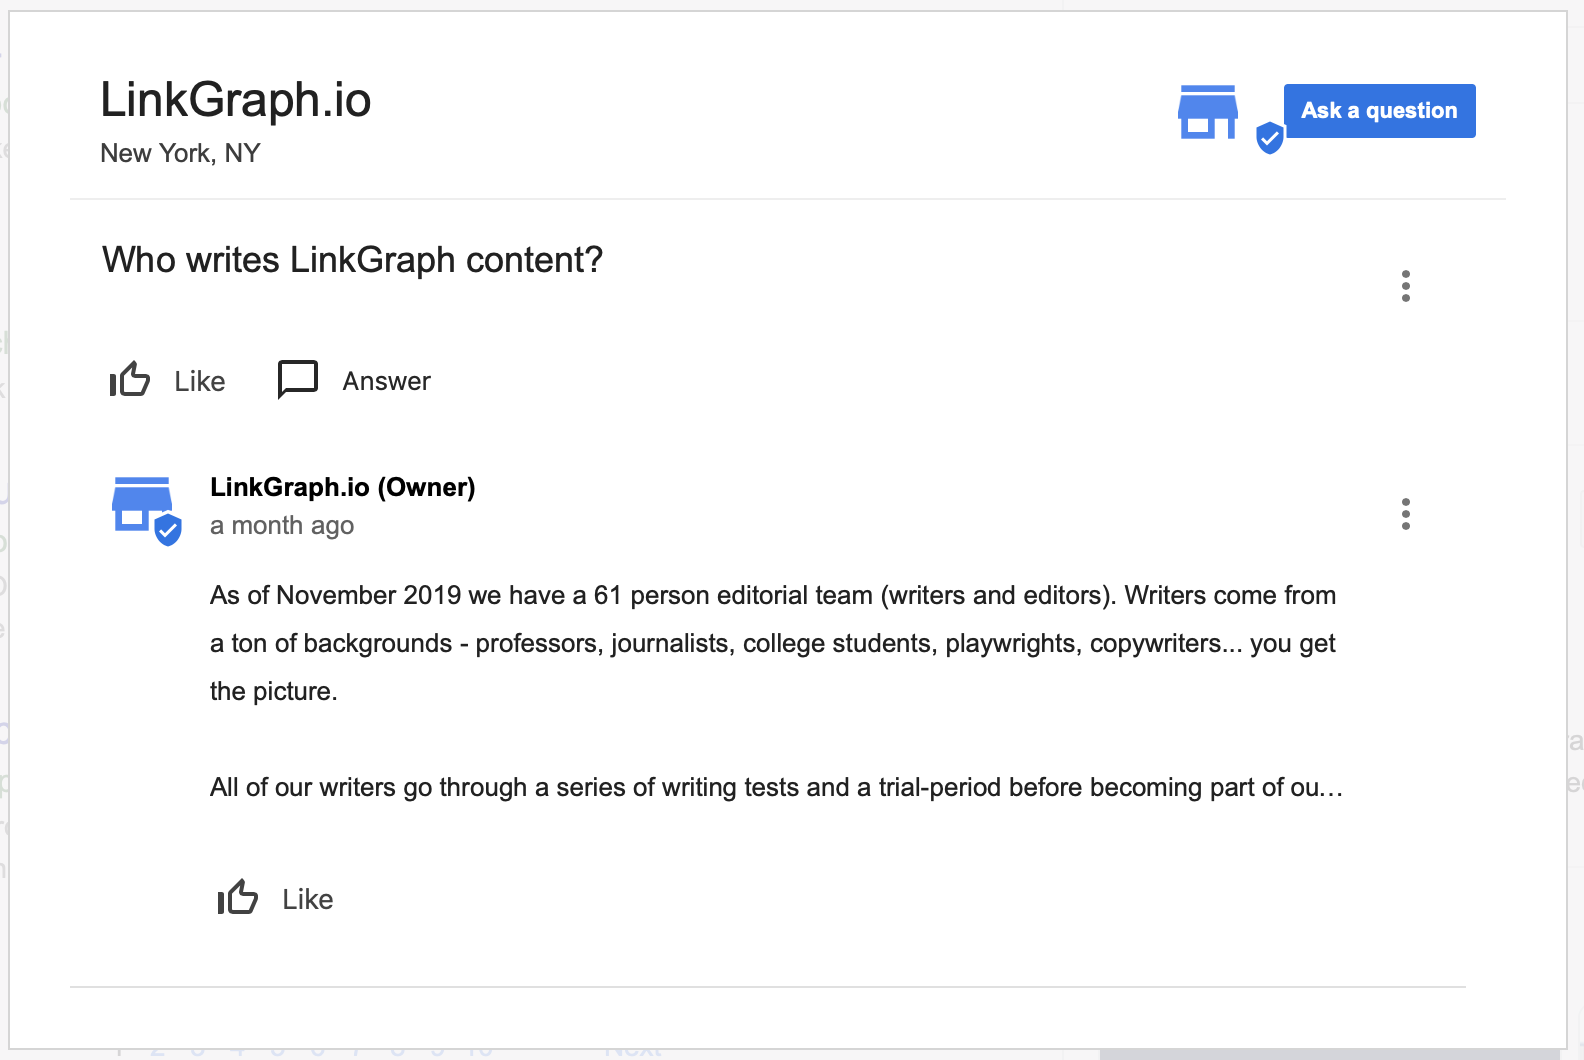
Task: Click the LinkGraph.io owner avatar icon
Action: (x=147, y=510)
